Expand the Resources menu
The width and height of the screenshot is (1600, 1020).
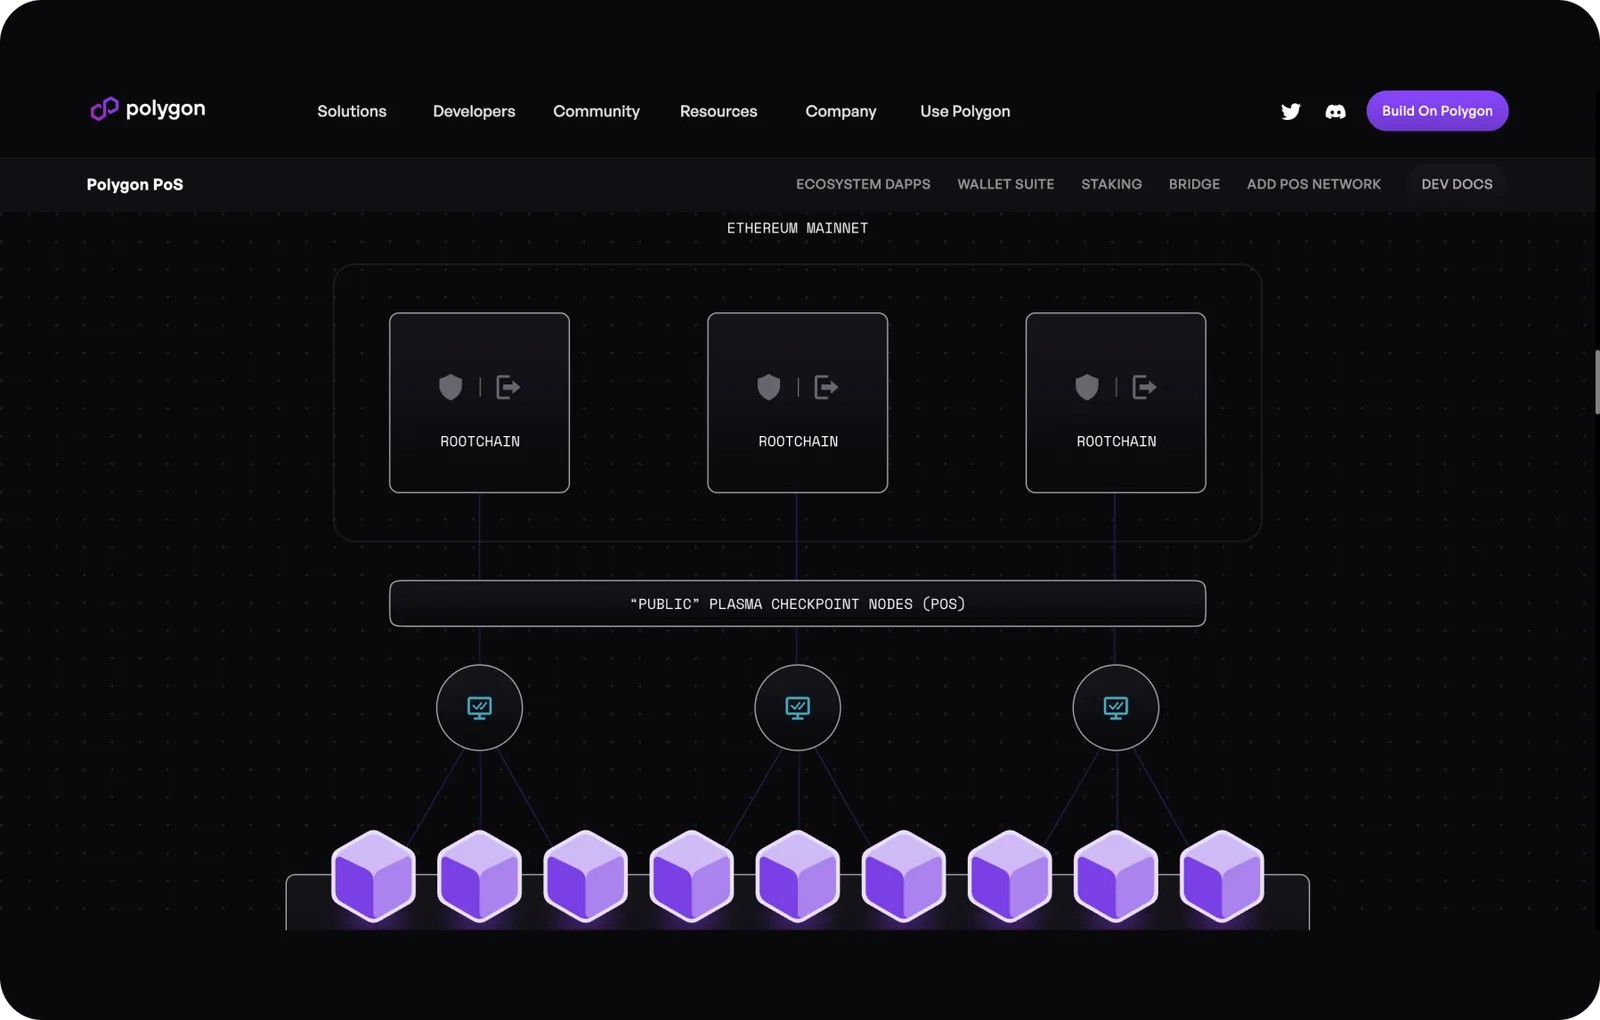pyautogui.click(x=718, y=111)
